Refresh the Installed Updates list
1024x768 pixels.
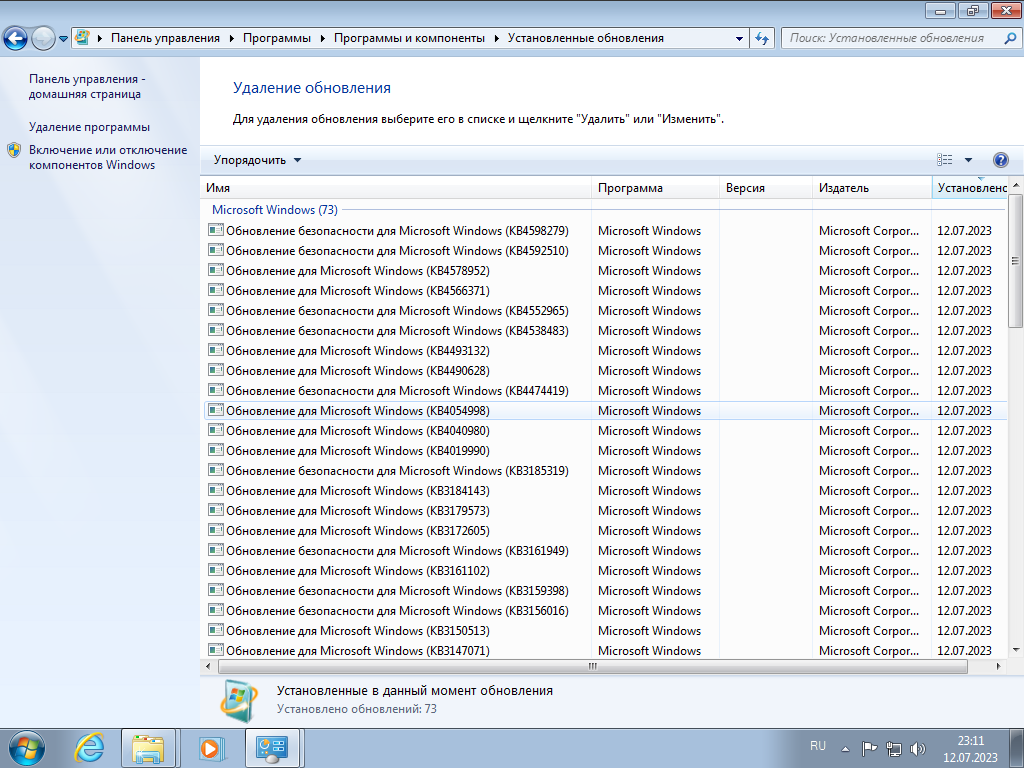tap(762, 38)
